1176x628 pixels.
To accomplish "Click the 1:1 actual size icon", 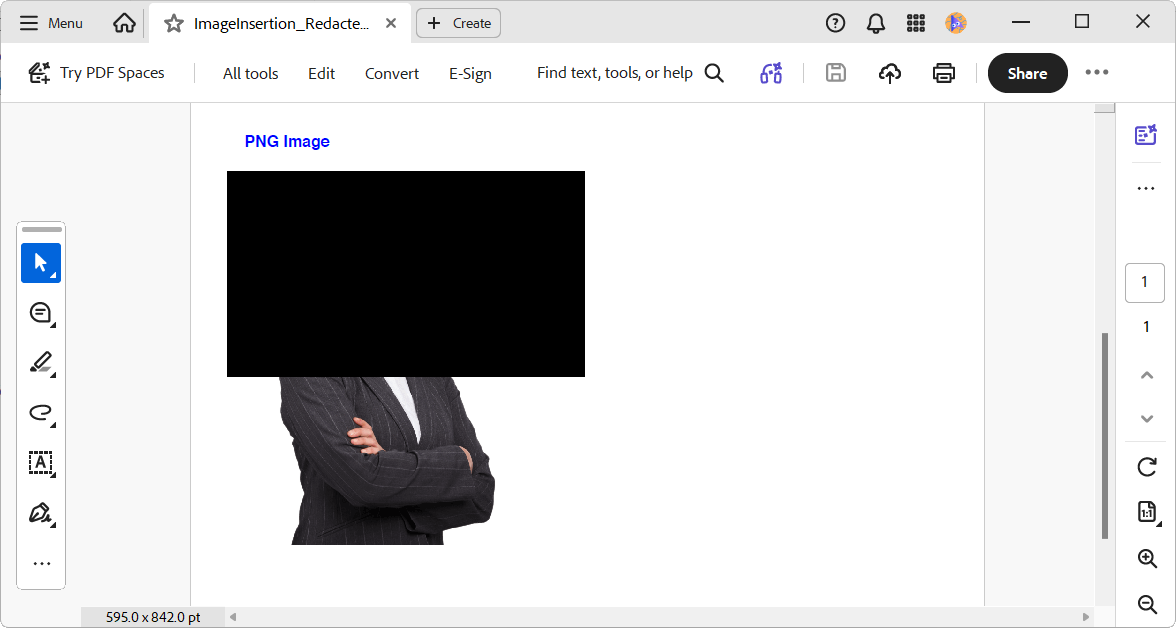I will (1146, 511).
